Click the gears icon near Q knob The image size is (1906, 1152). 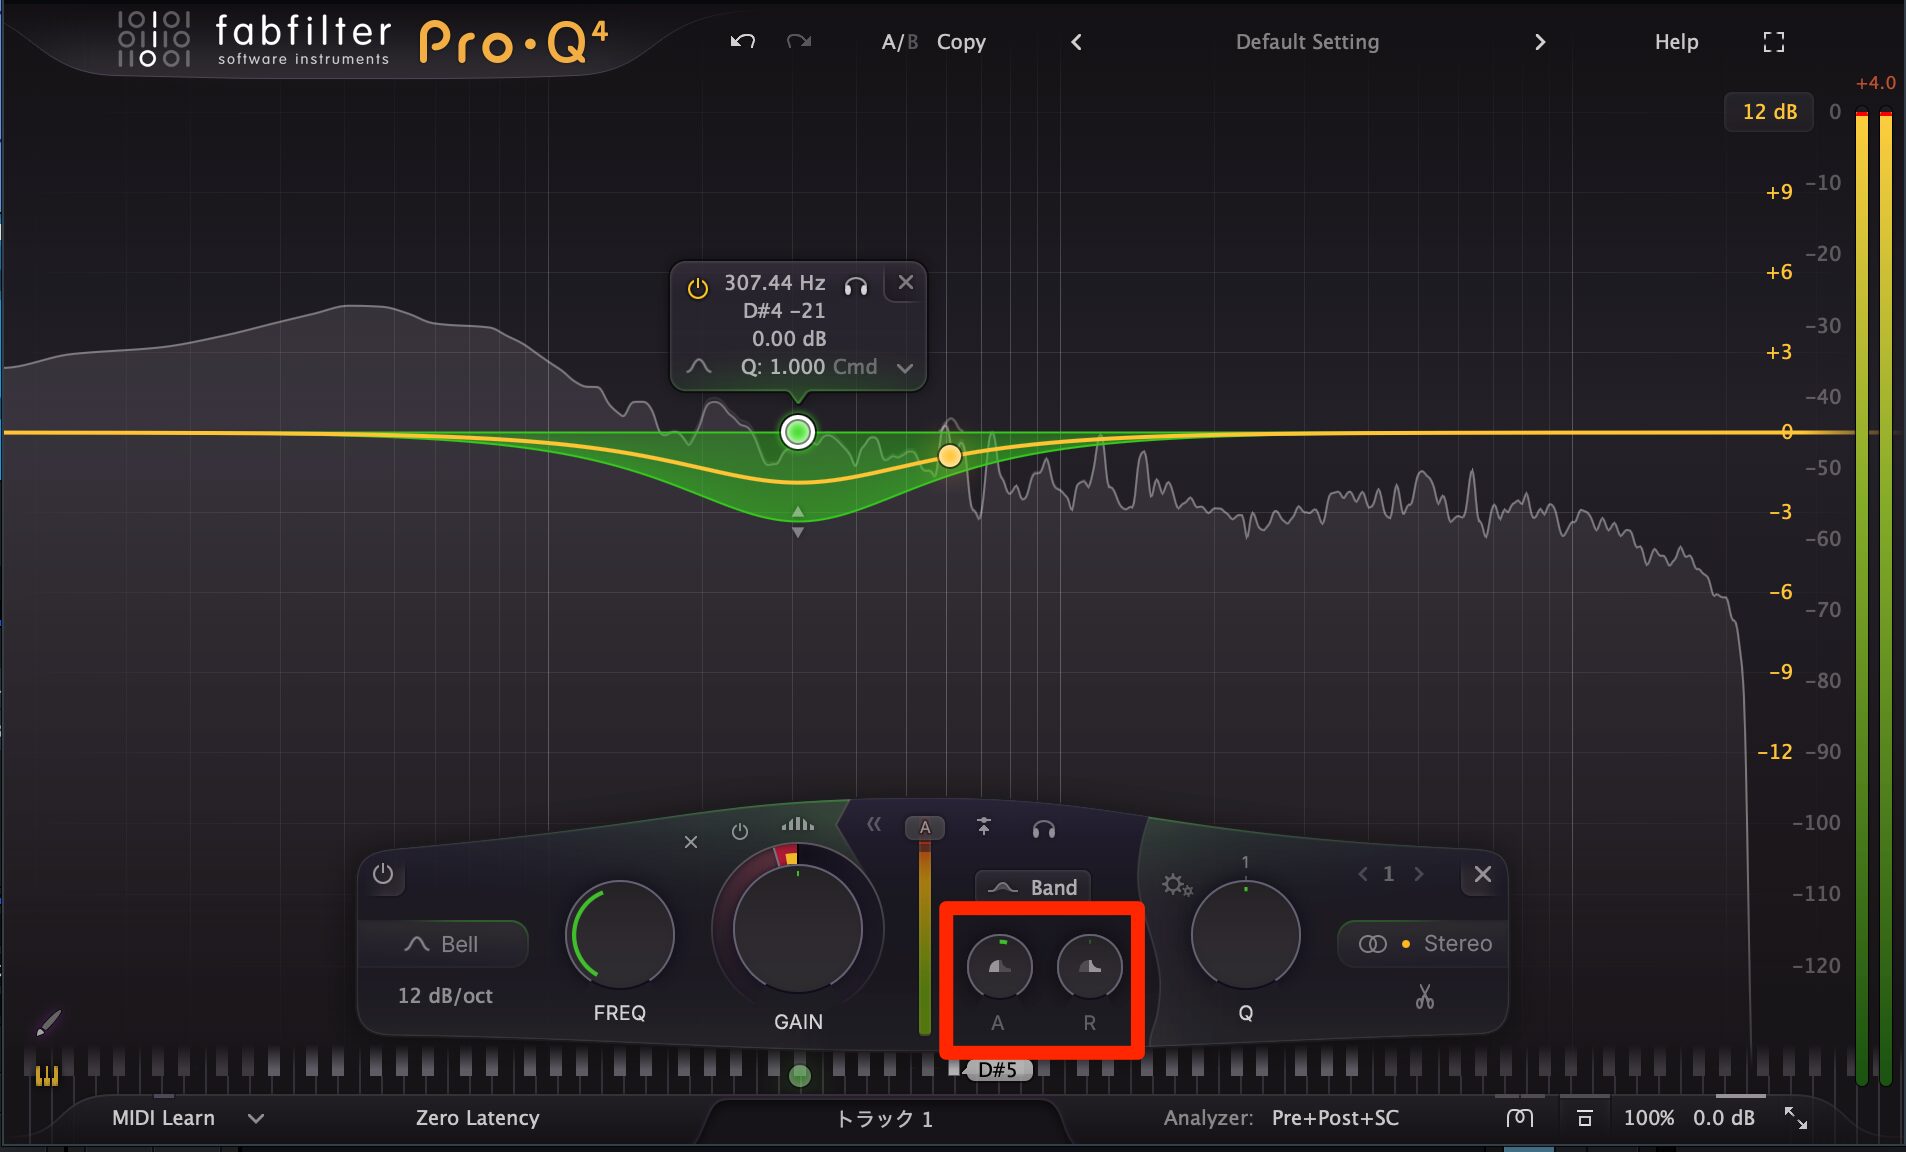point(1176,885)
